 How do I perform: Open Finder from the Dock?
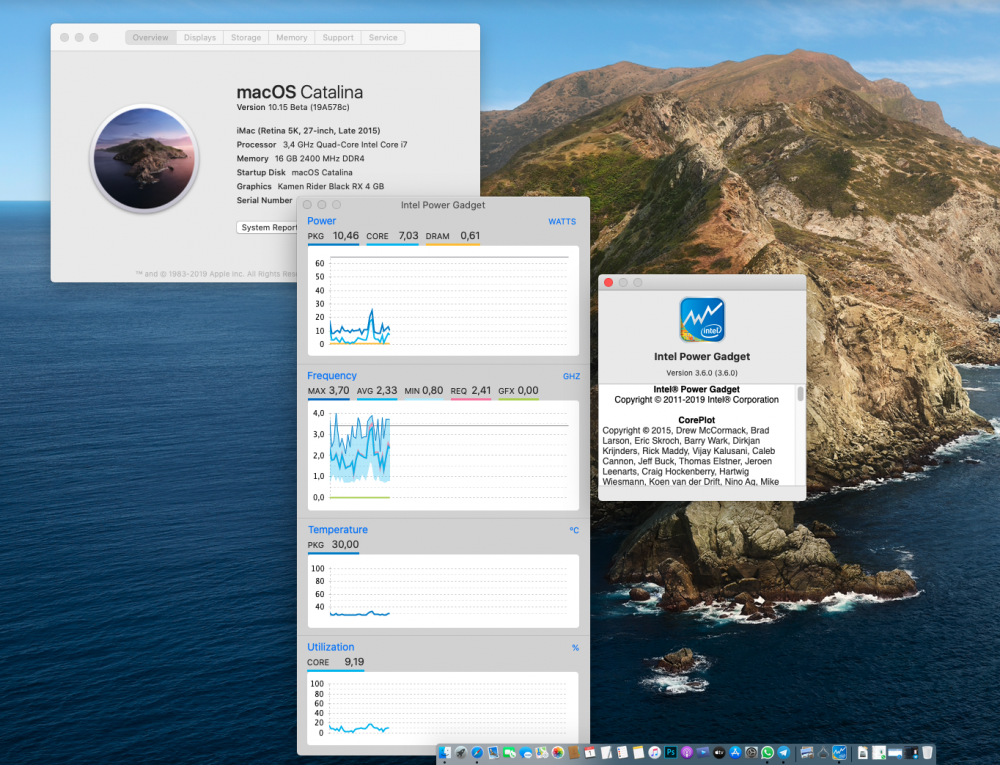[x=445, y=752]
